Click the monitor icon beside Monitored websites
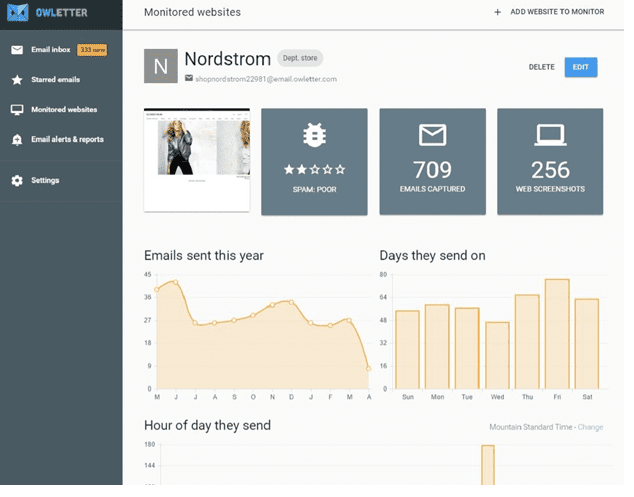 point(17,111)
